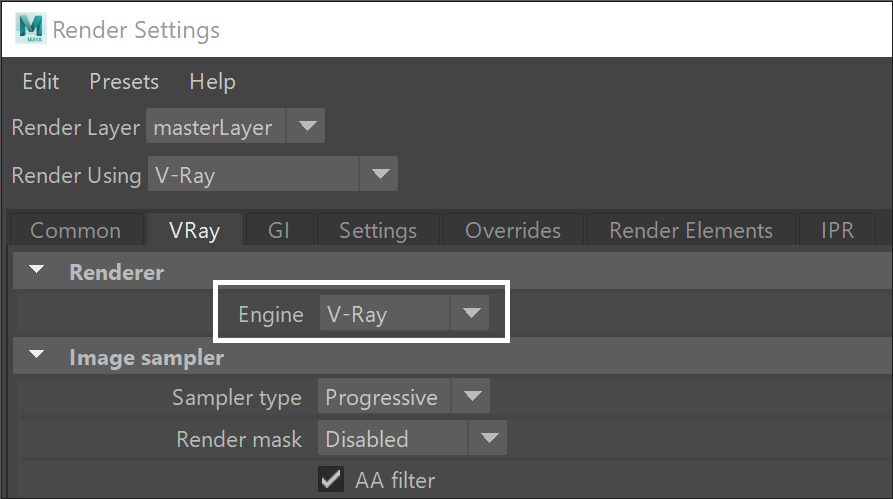Switch to the Common tab
The width and height of the screenshot is (893, 499).
tap(76, 230)
